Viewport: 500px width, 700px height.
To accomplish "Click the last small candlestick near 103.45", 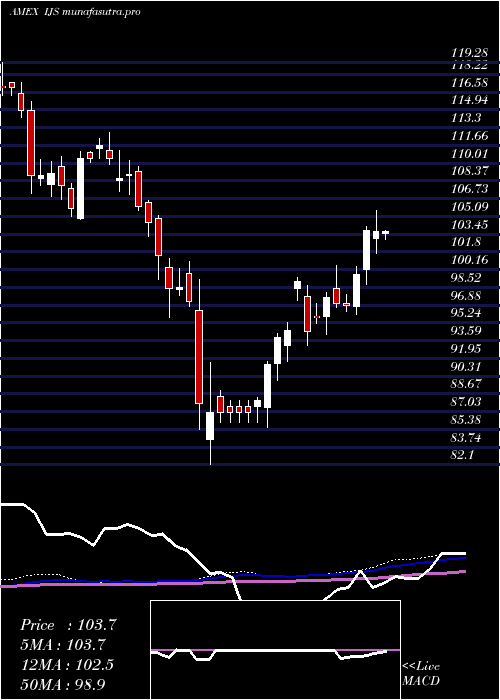I will point(385,233).
